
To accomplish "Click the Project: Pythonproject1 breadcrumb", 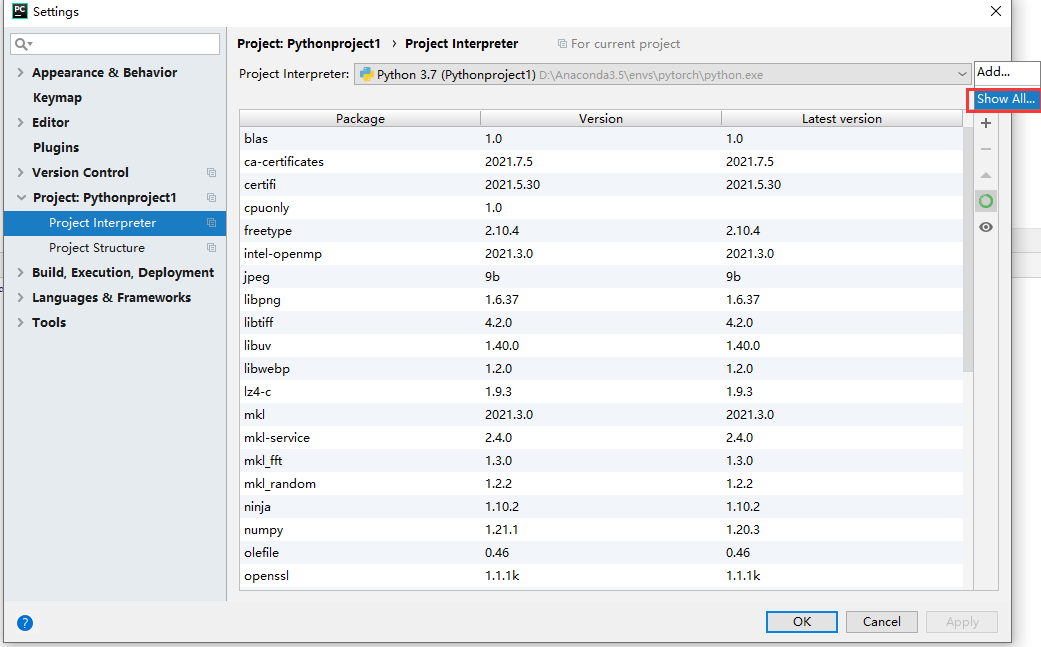I will (x=309, y=44).
